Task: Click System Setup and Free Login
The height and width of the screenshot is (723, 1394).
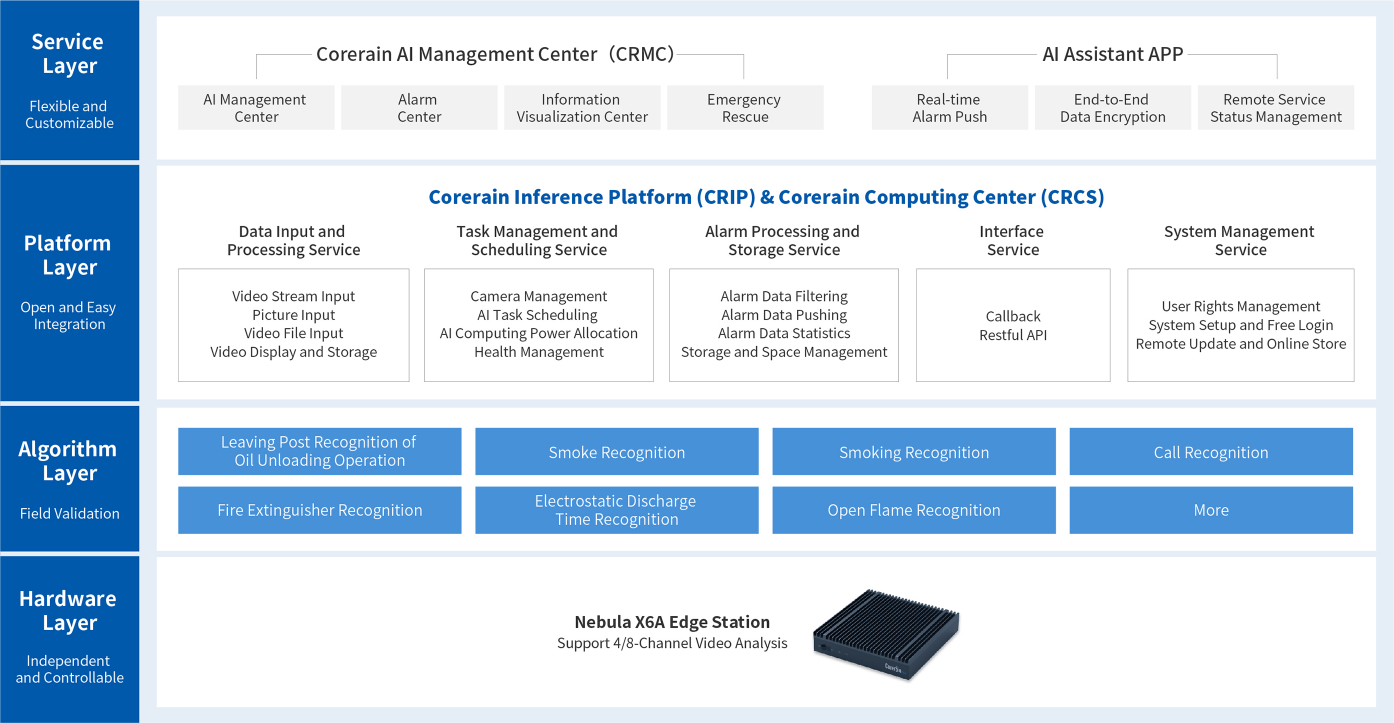Action: click(1240, 325)
